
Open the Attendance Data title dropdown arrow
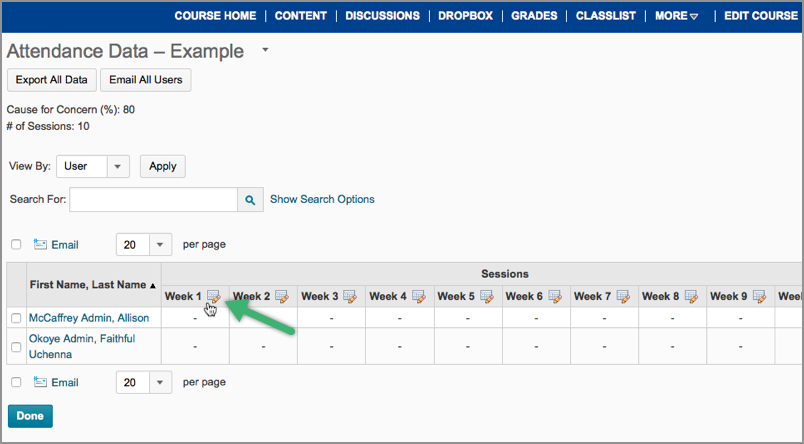tap(265, 49)
